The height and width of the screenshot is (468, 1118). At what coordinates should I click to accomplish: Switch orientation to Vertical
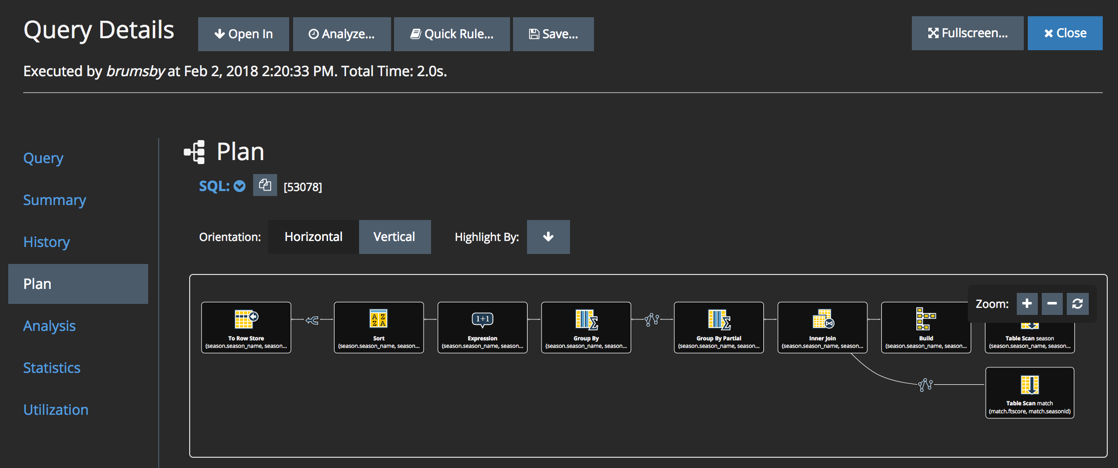click(394, 237)
